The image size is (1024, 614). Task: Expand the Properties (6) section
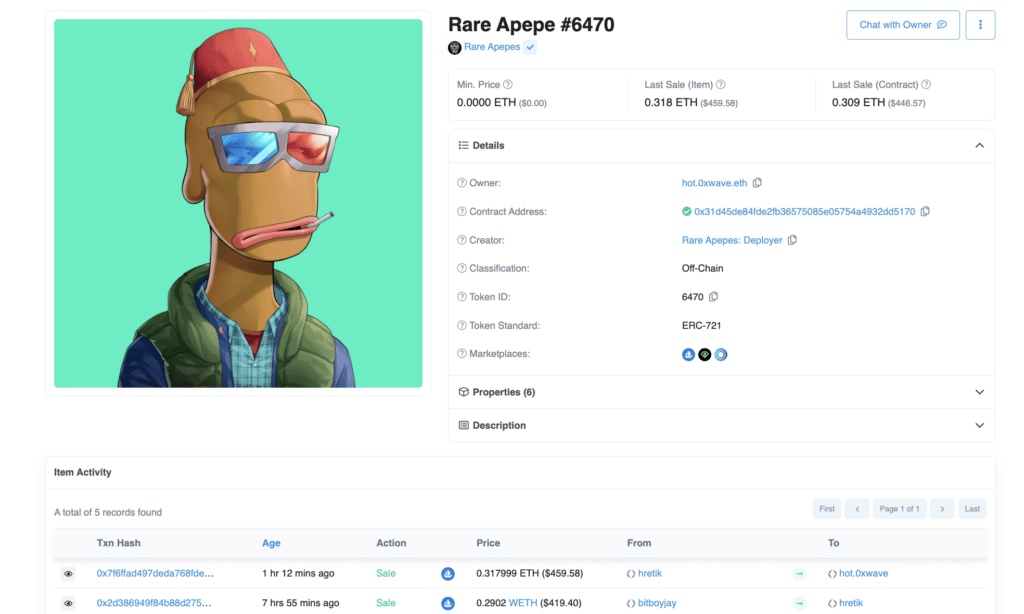[979, 392]
